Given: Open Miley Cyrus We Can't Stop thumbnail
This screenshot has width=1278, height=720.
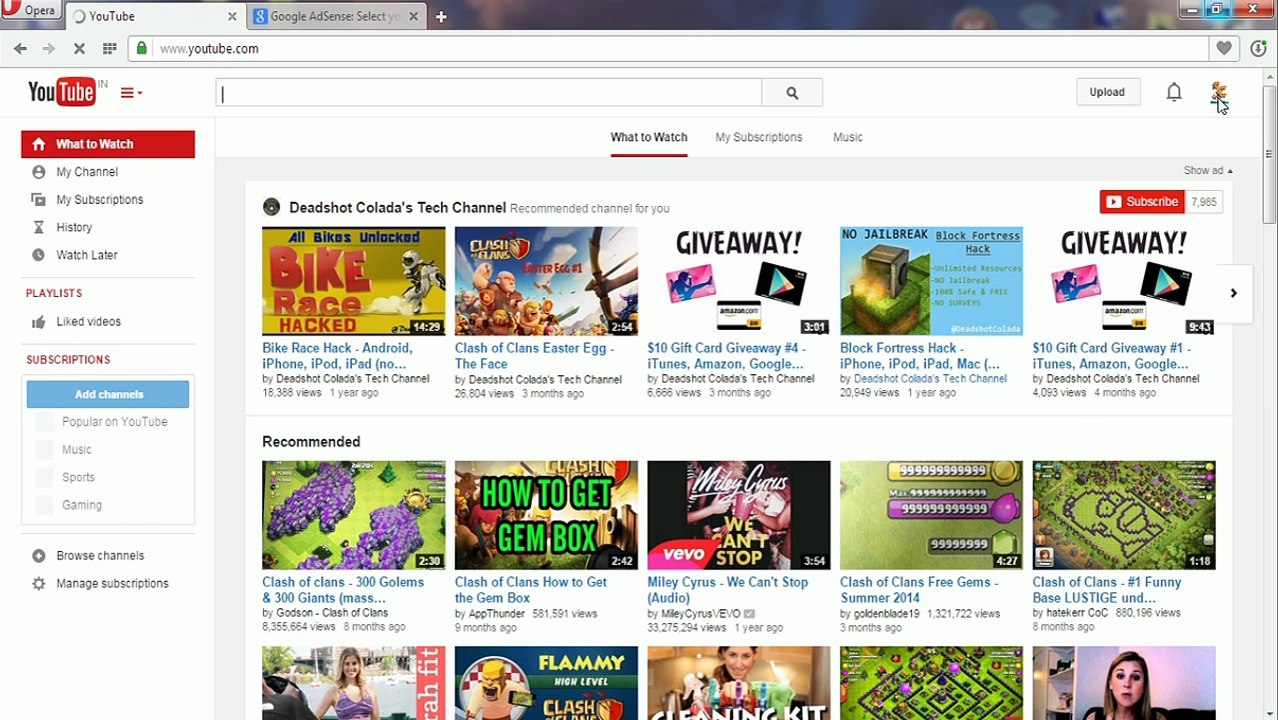Looking at the screenshot, I should coord(738,515).
